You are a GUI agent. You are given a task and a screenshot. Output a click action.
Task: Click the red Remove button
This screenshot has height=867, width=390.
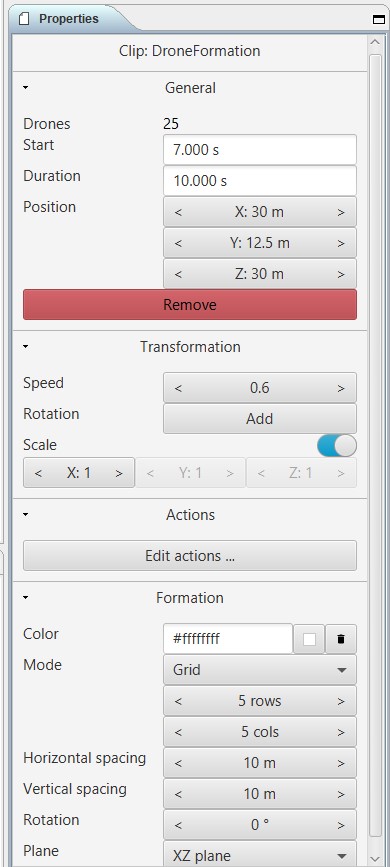pyautogui.click(x=190, y=305)
